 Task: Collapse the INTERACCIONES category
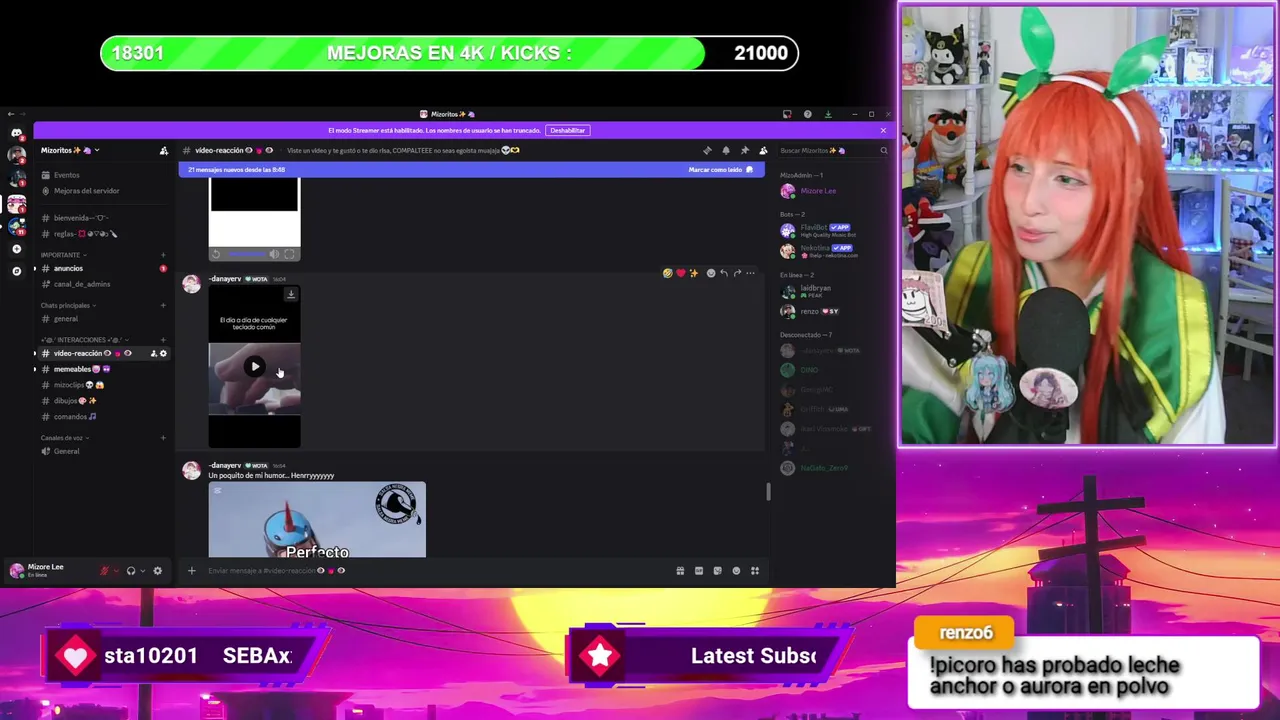84,340
